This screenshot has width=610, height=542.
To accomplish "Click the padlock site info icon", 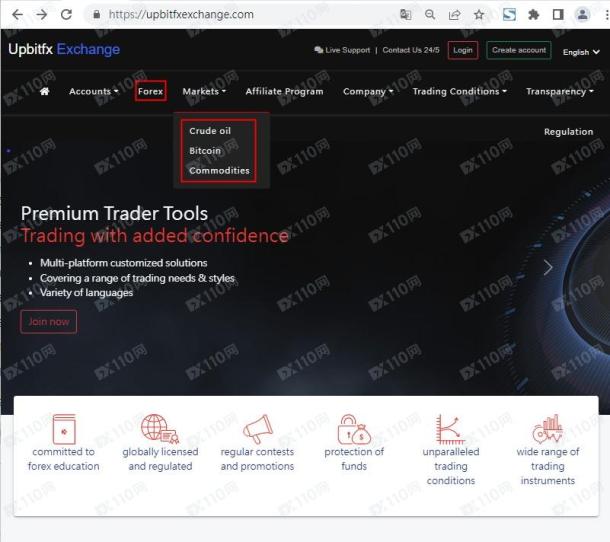I will tap(96, 15).
